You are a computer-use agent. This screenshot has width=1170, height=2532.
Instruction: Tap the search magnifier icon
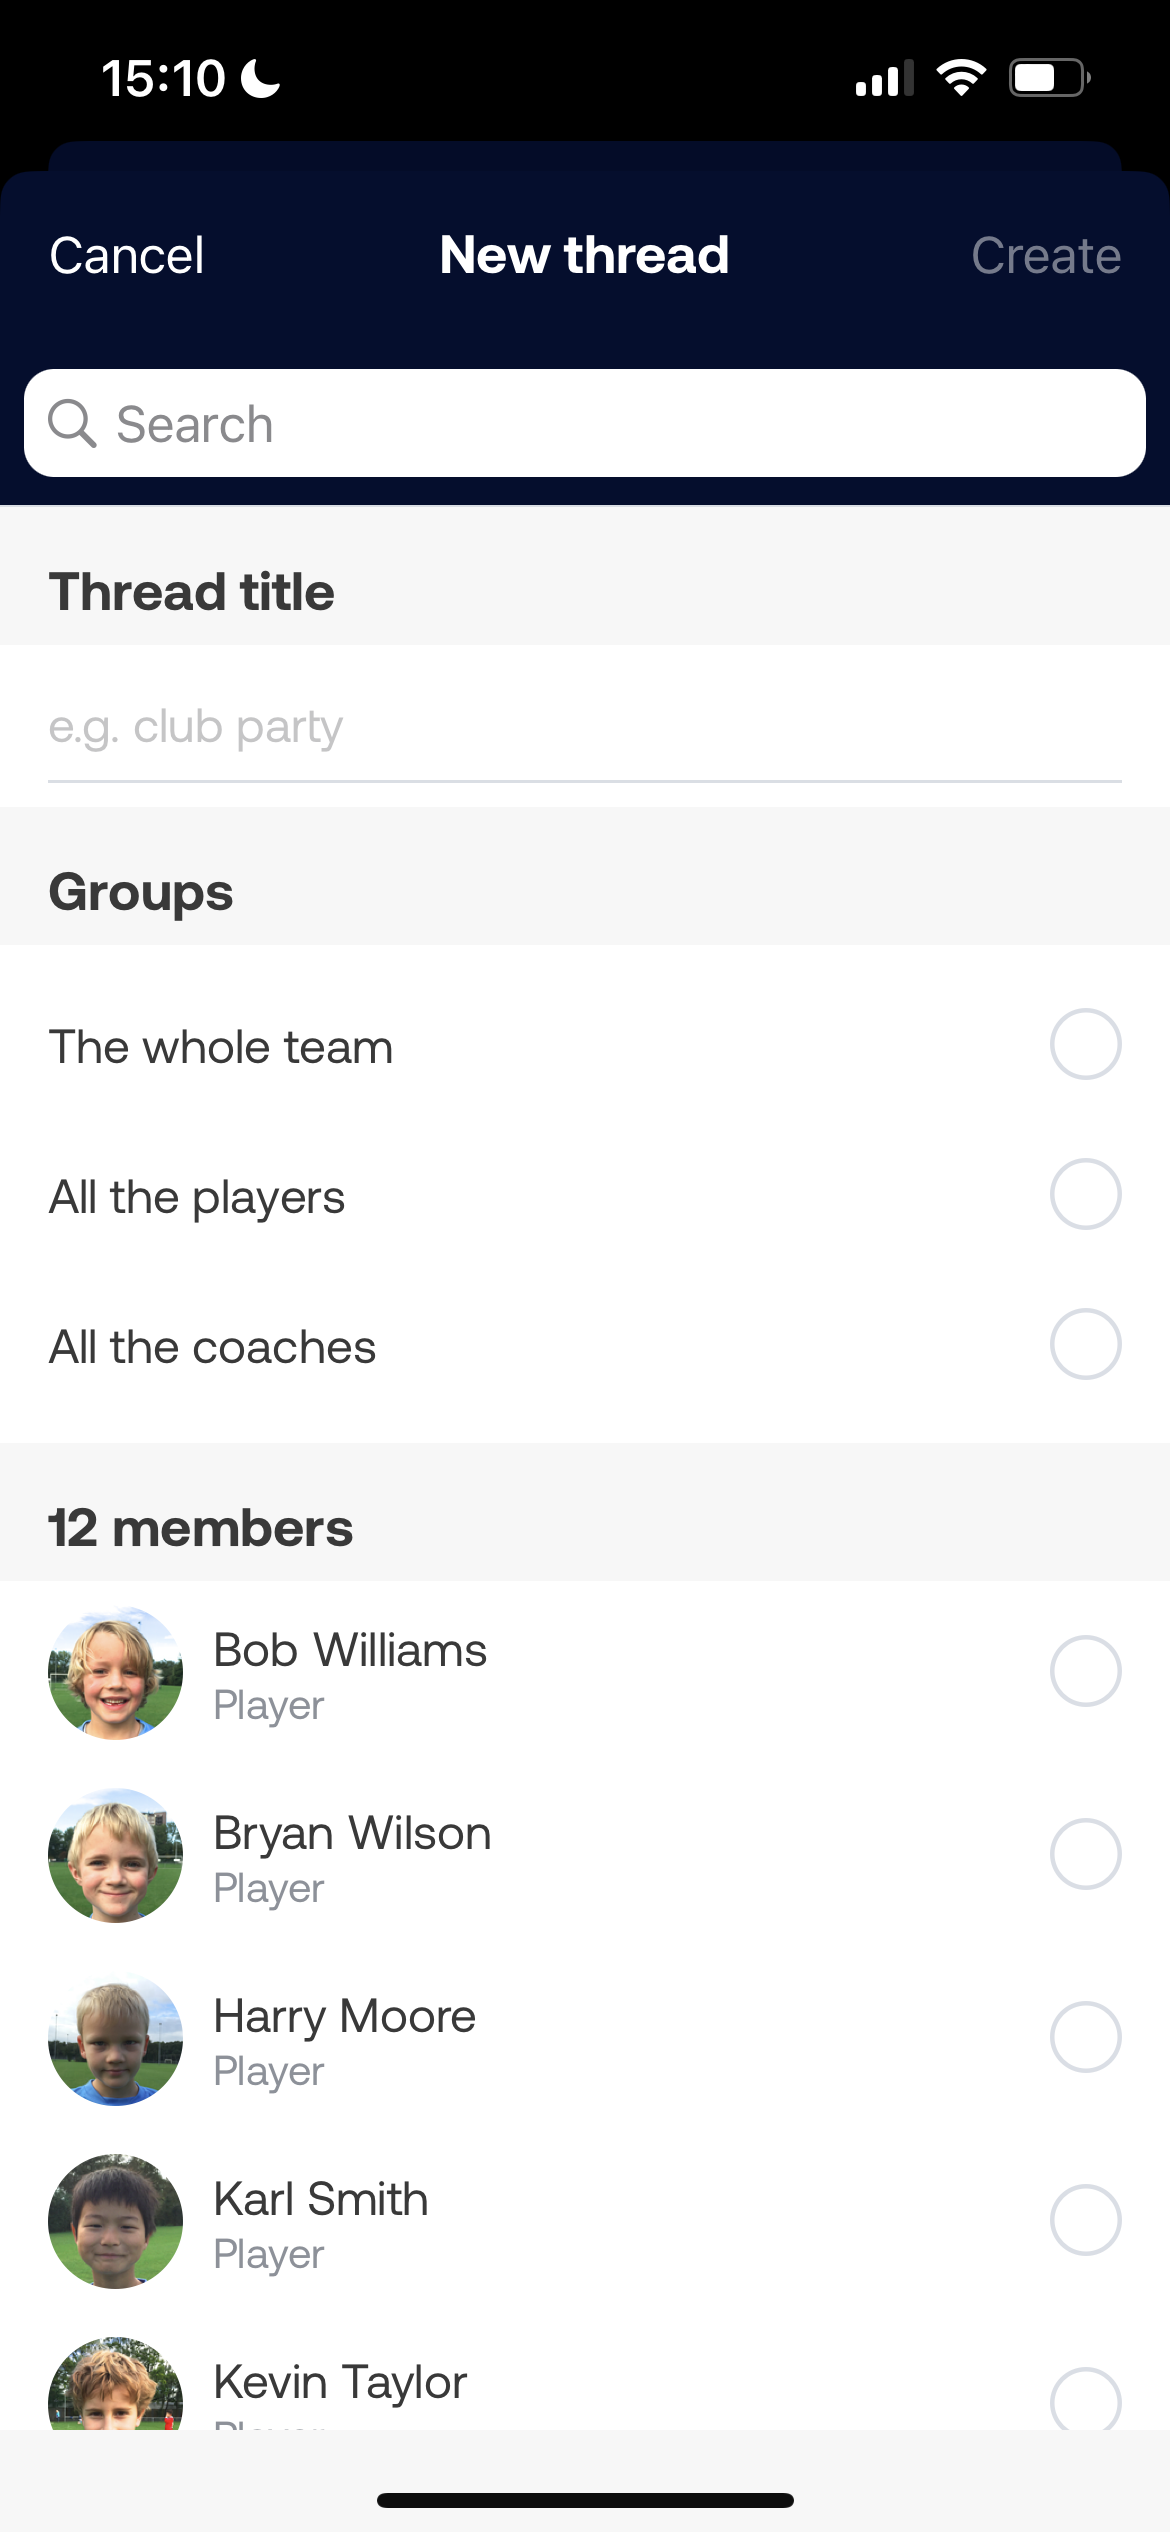(72, 423)
